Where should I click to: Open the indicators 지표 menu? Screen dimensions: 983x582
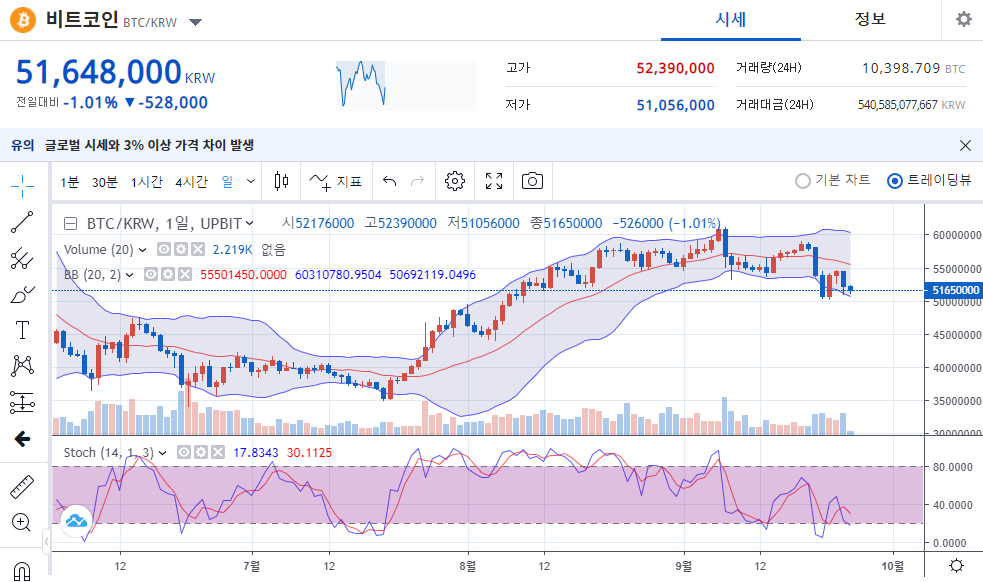tap(335, 181)
